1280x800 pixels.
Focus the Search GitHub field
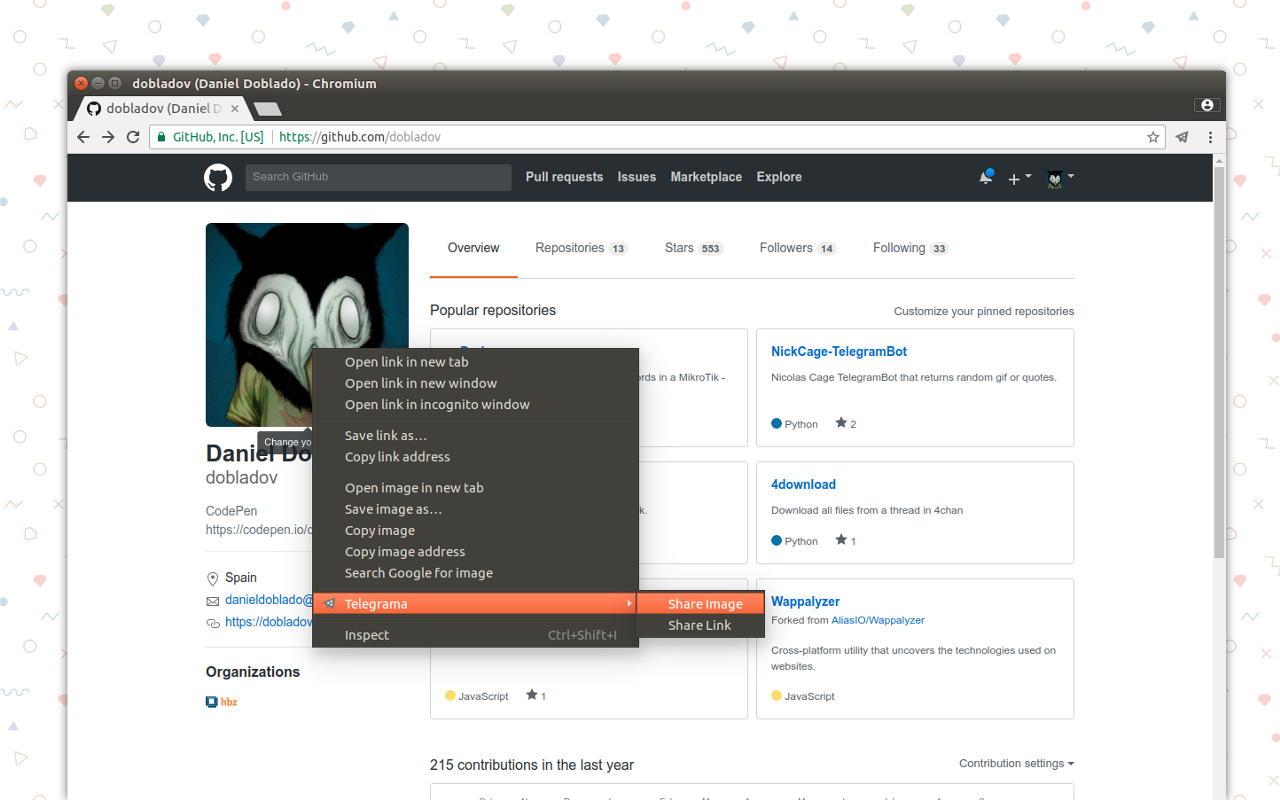pos(378,177)
